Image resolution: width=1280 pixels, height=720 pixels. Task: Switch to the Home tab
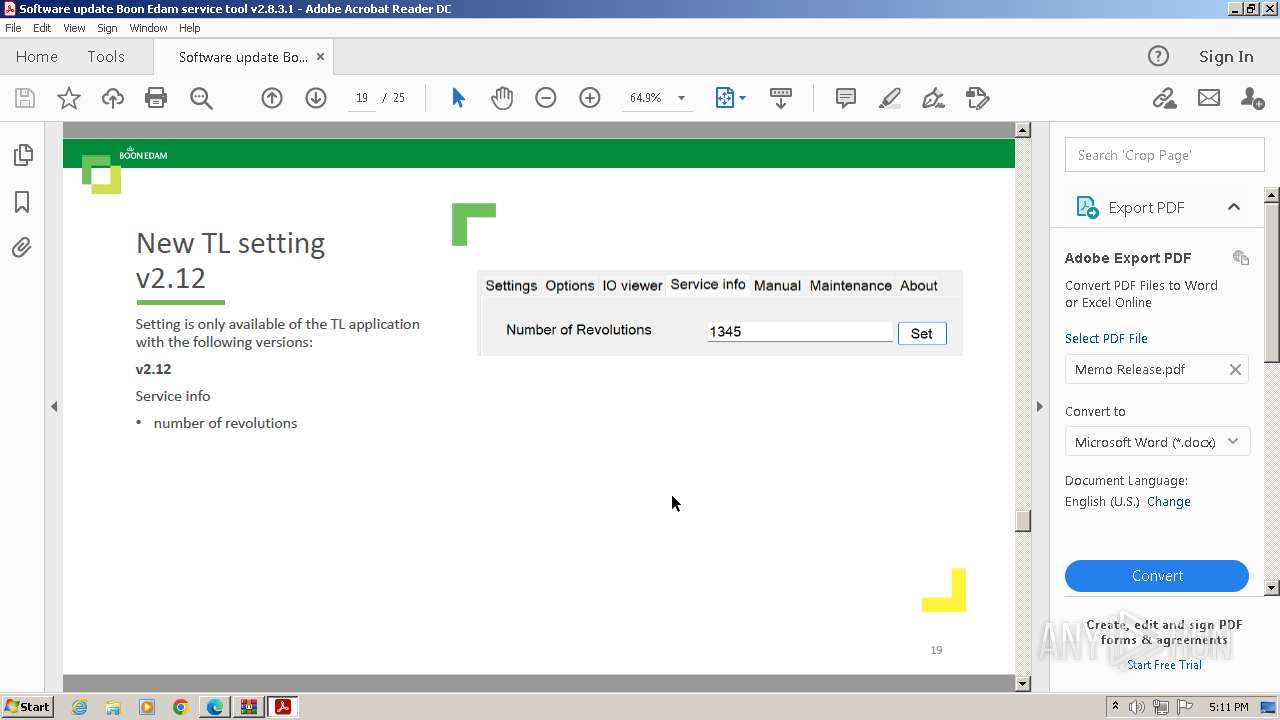point(37,57)
